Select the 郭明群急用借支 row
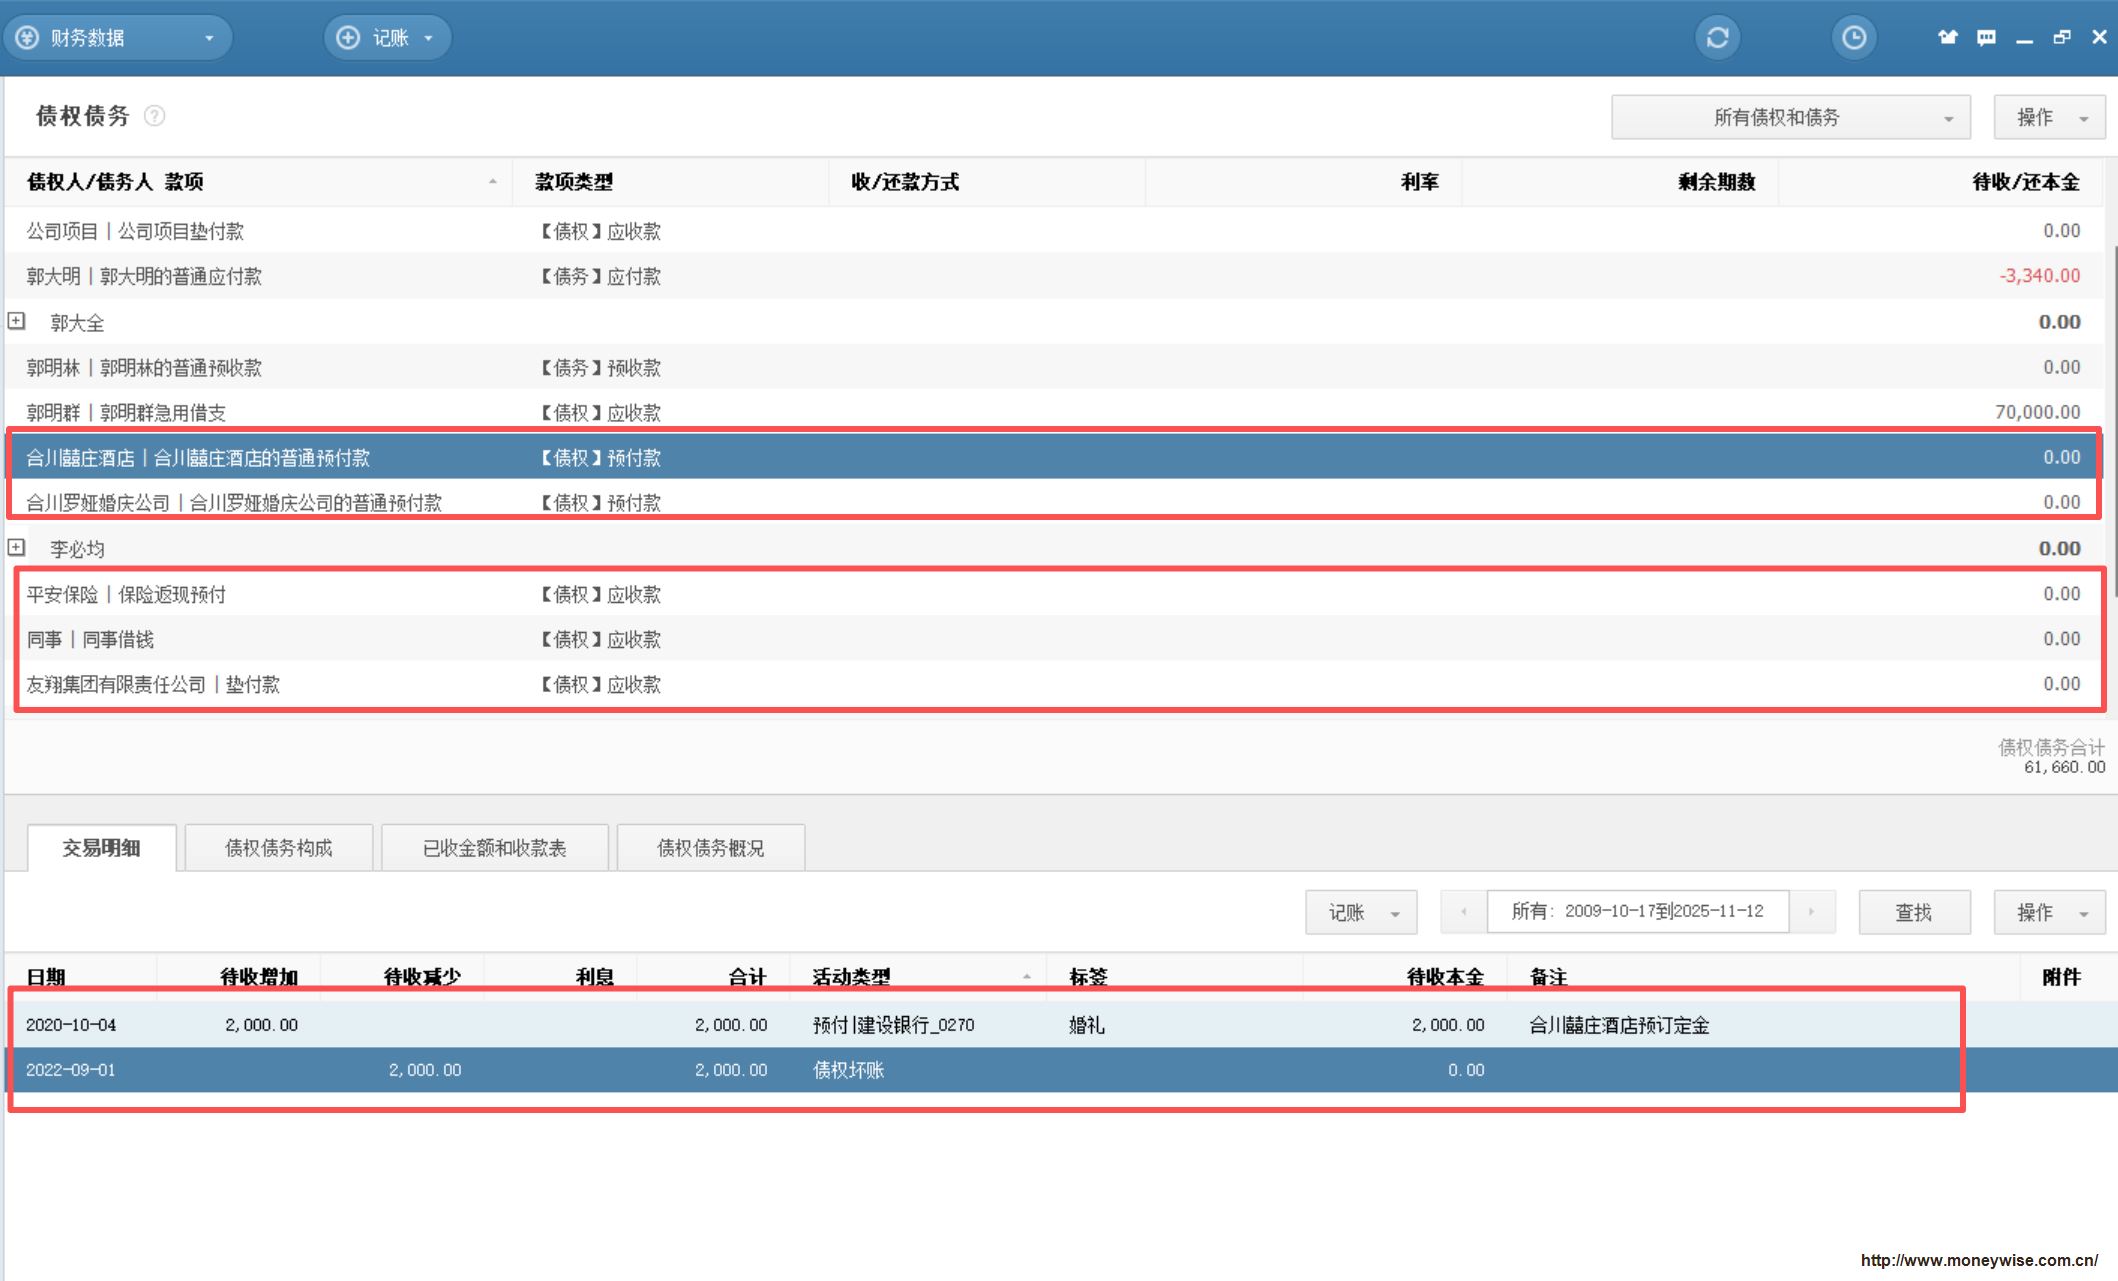Screen dimensions: 2118x1281 126,412
